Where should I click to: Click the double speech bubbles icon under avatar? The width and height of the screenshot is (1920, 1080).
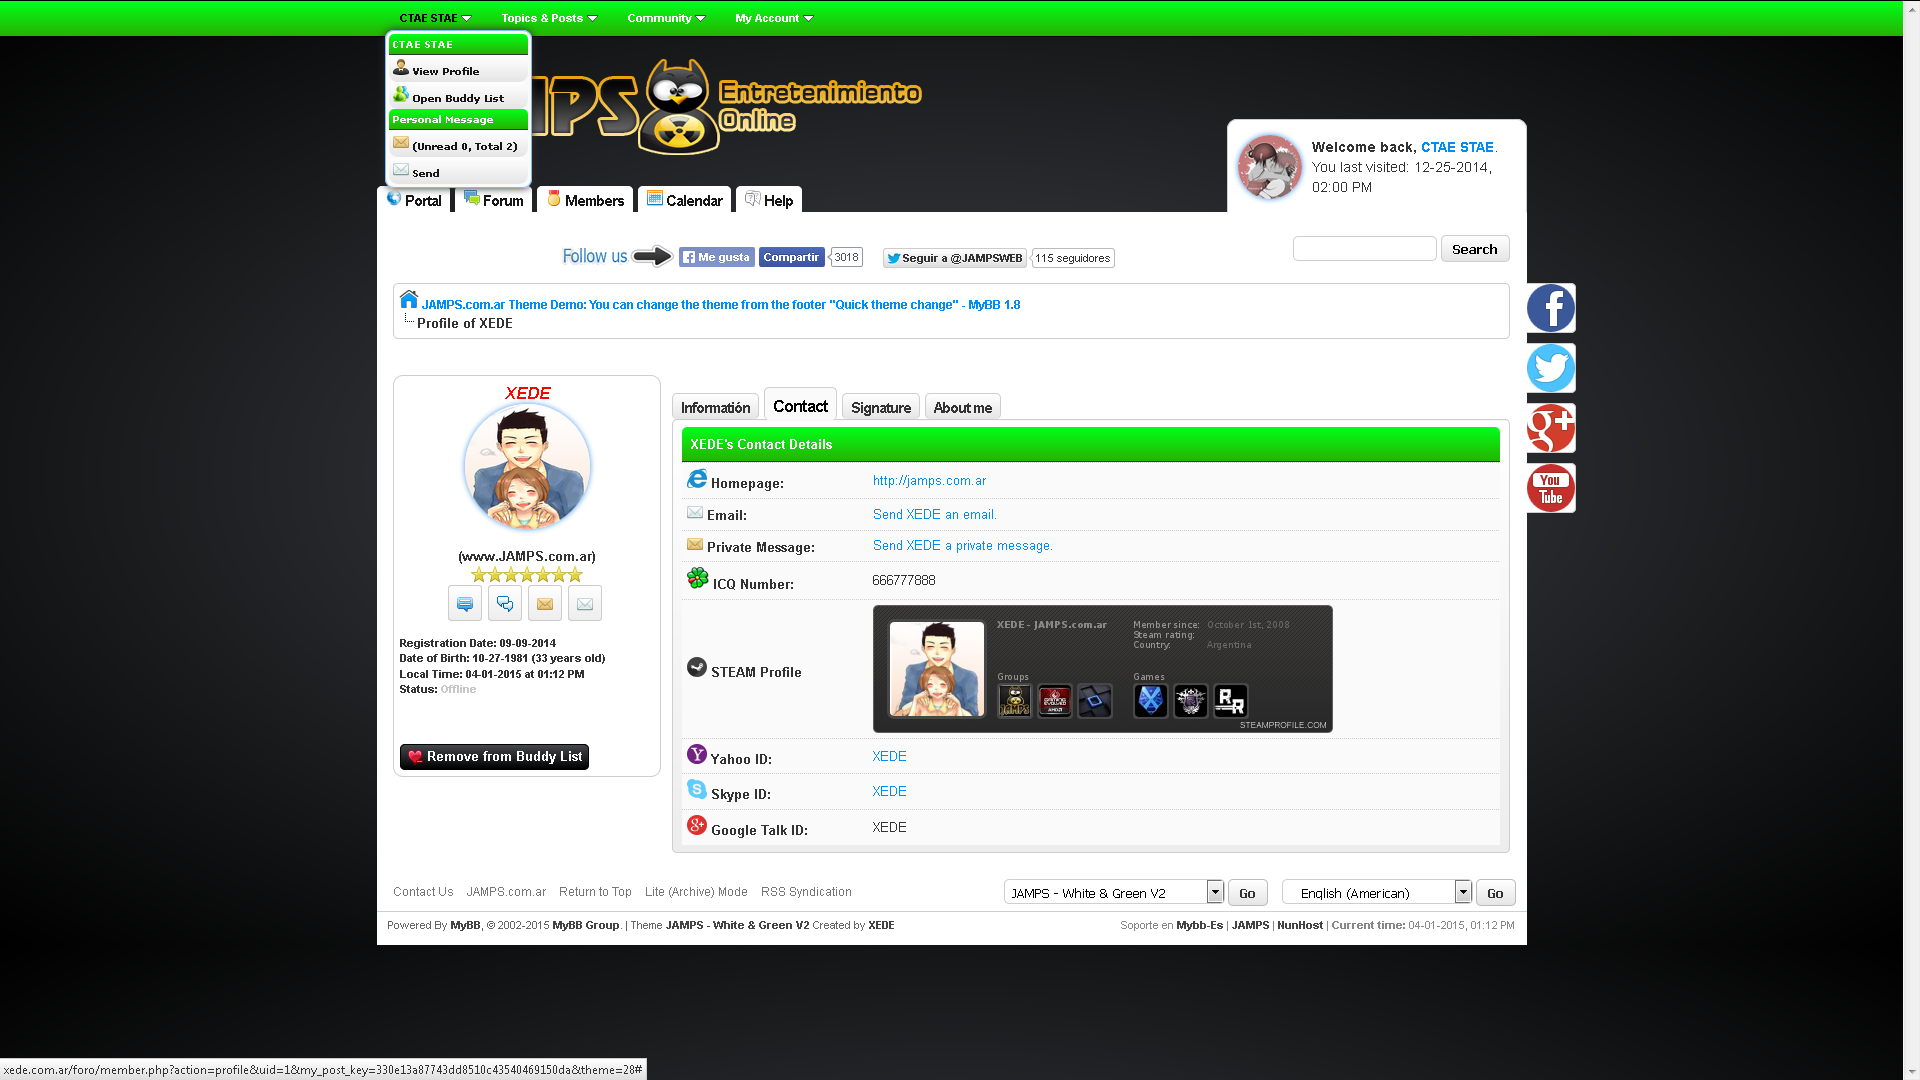coord(505,604)
